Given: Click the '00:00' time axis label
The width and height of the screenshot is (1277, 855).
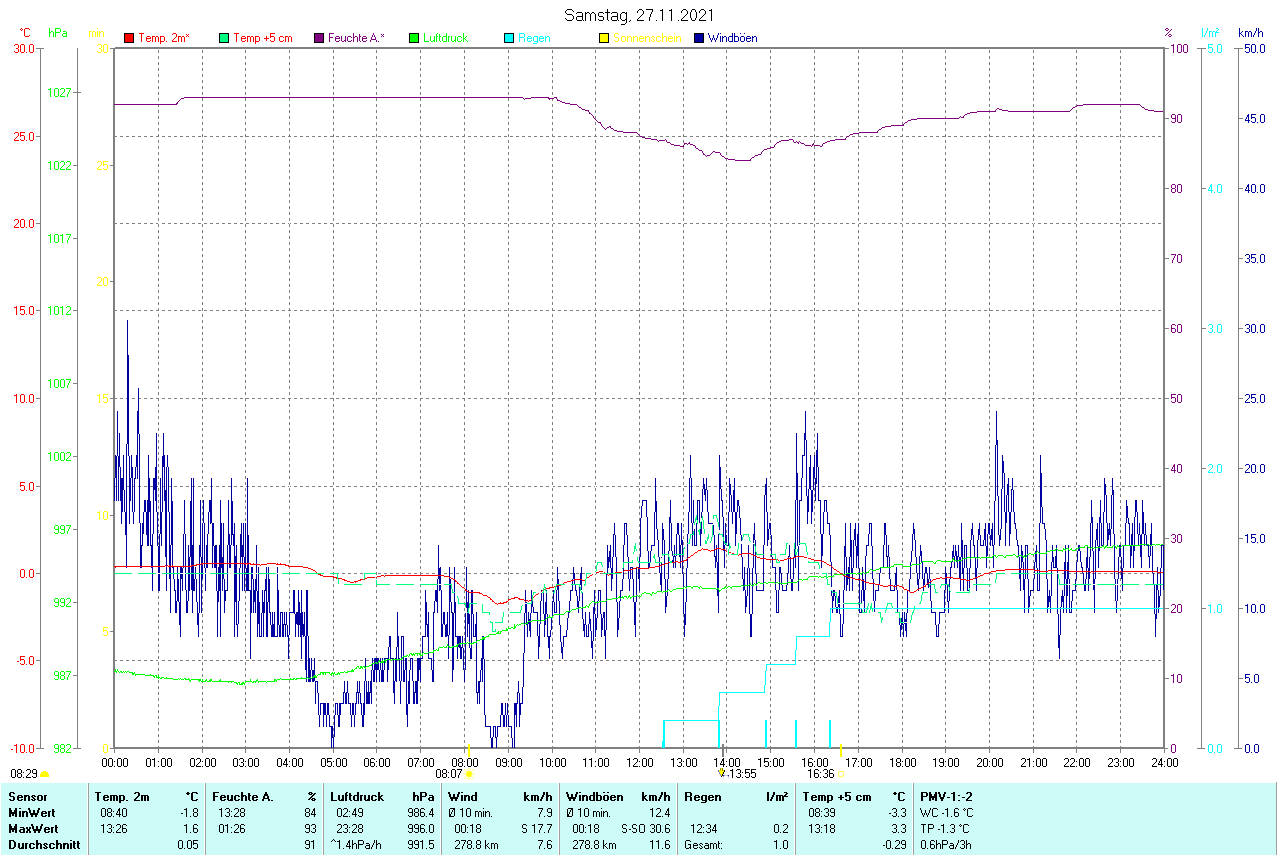Looking at the screenshot, I should click(x=115, y=763).
